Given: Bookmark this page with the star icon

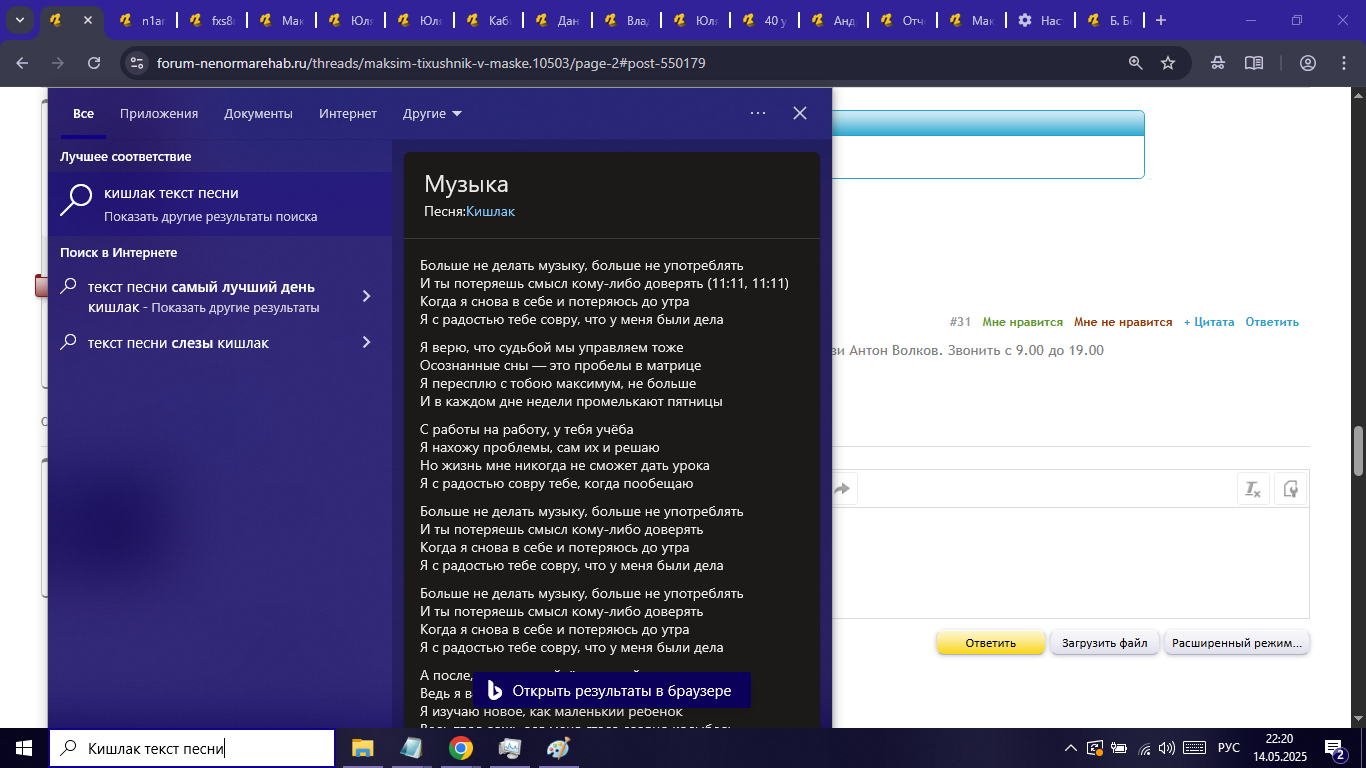Looking at the screenshot, I should [1168, 63].
